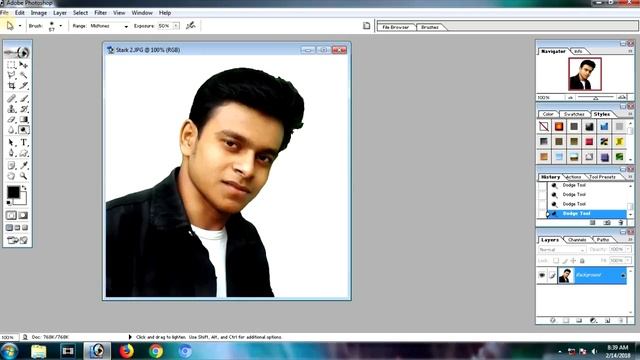
Task: Click the trash icon in History panel
Action: coord(621,222)
